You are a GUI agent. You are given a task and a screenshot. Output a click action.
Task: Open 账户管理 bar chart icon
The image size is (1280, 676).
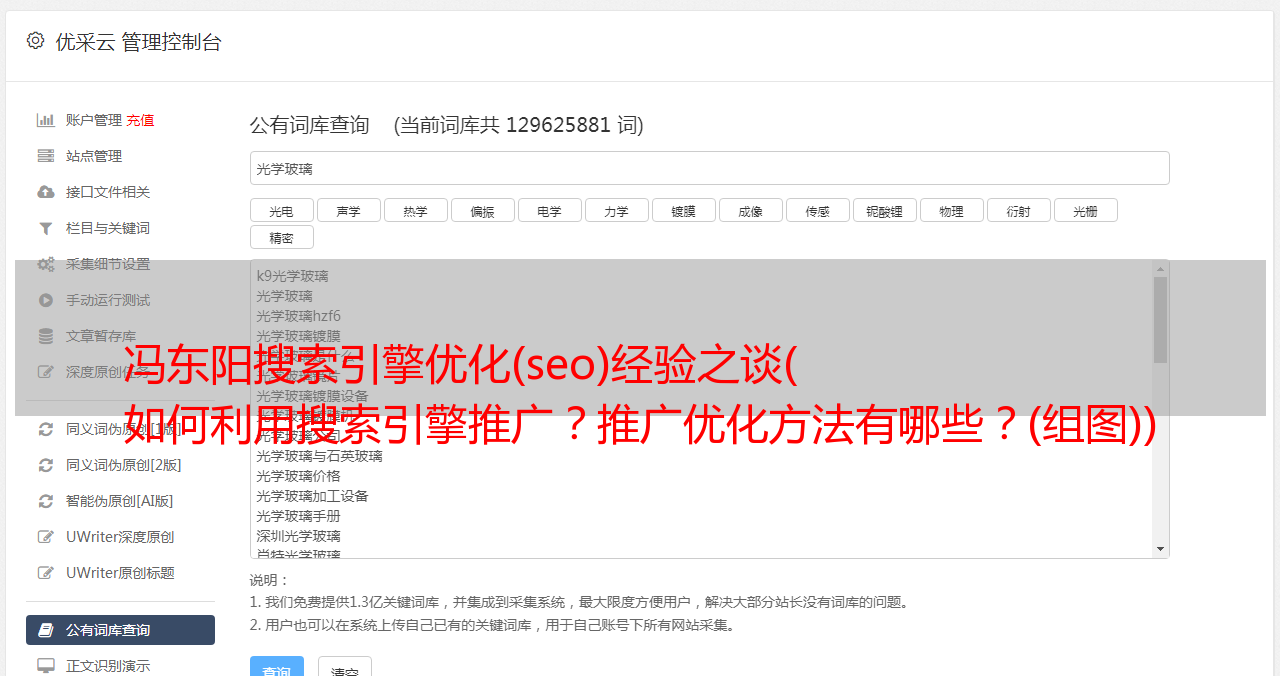[46, 120]
